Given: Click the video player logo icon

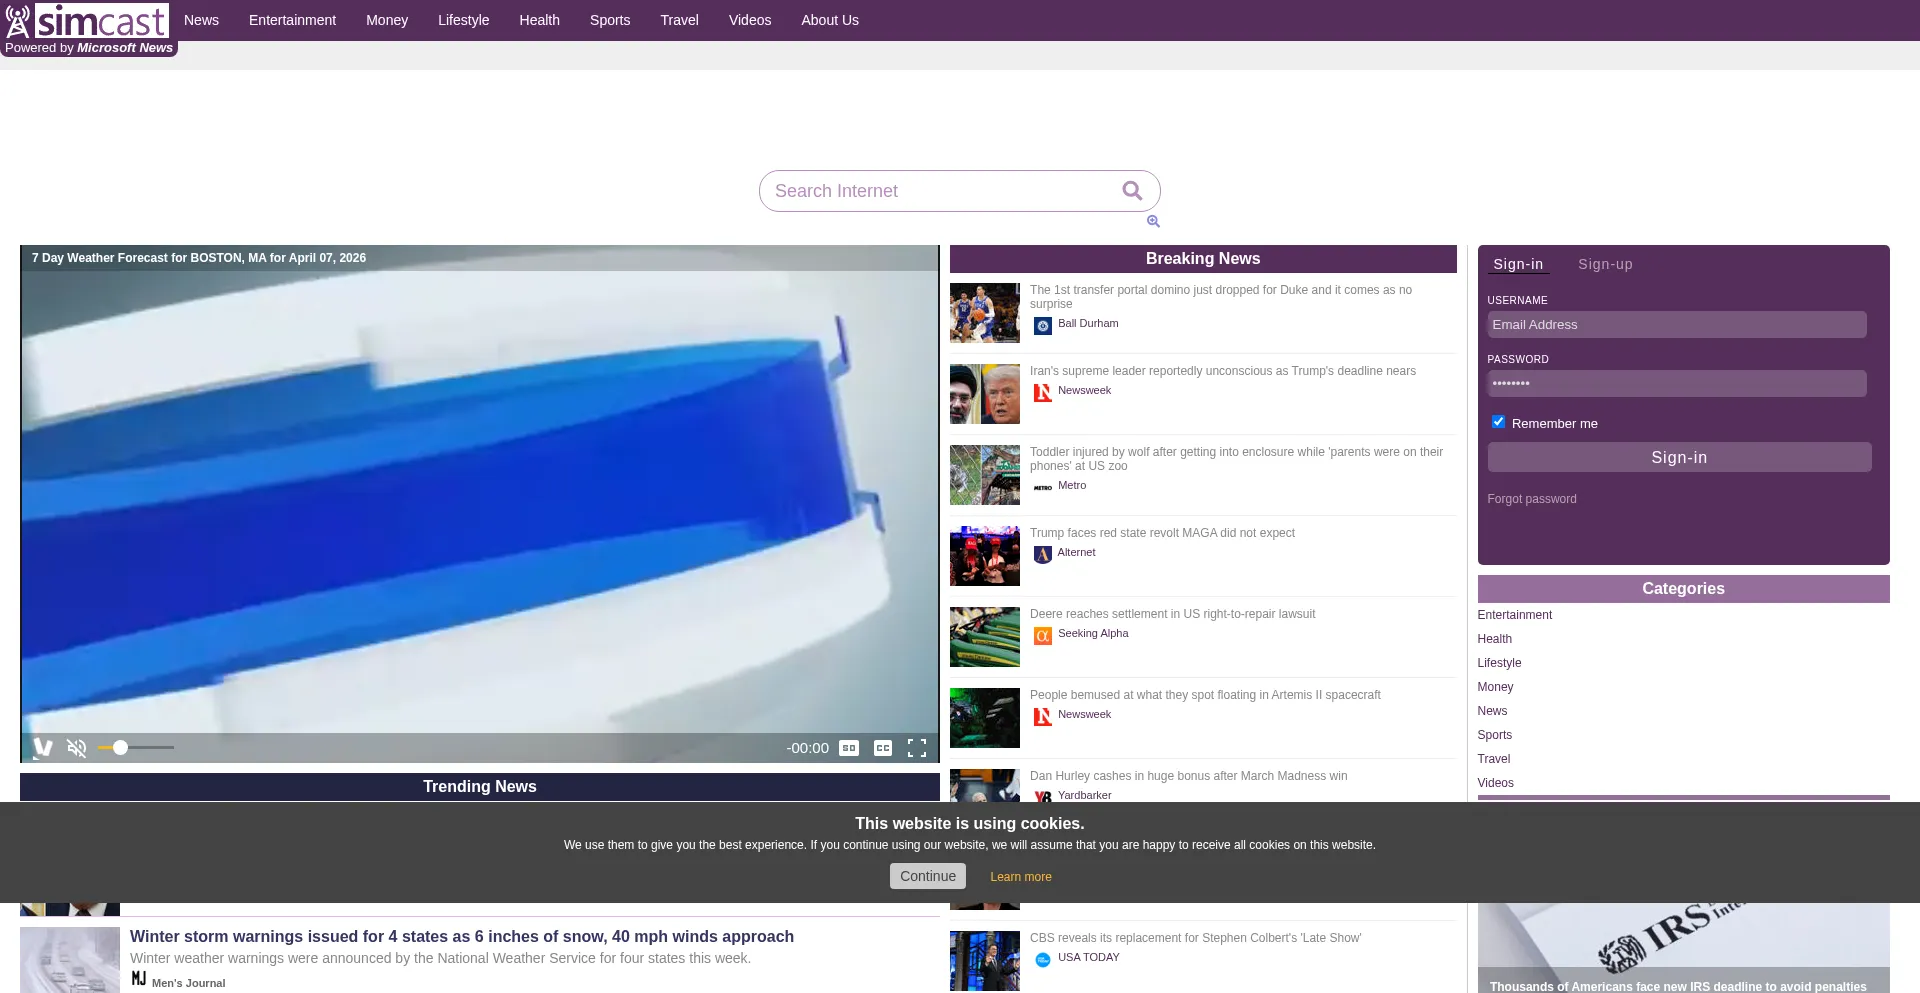Looking at the screenshot, I should [x=43, y=748].
